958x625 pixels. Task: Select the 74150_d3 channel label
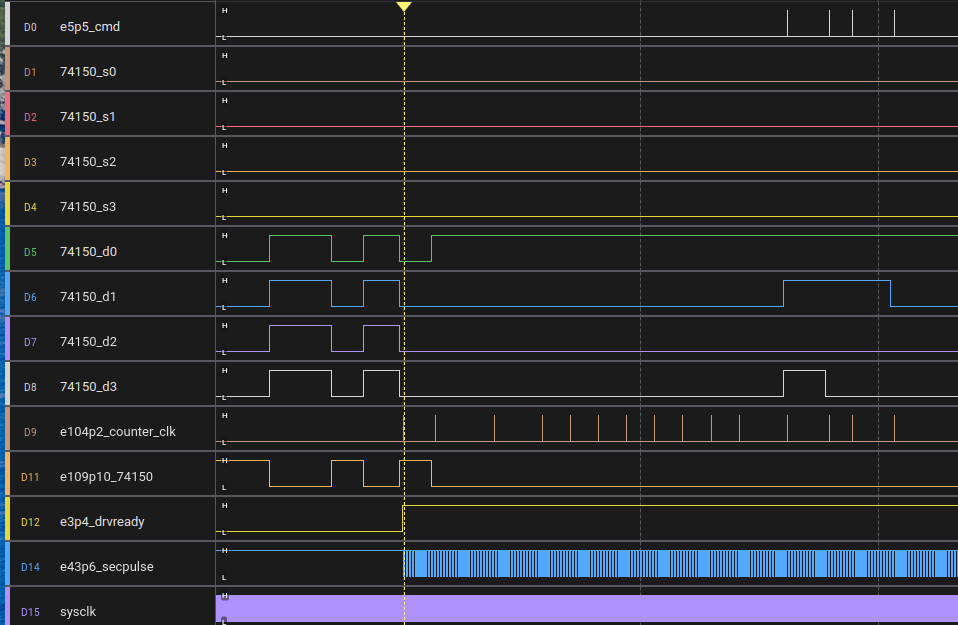[x=89, y=387]
